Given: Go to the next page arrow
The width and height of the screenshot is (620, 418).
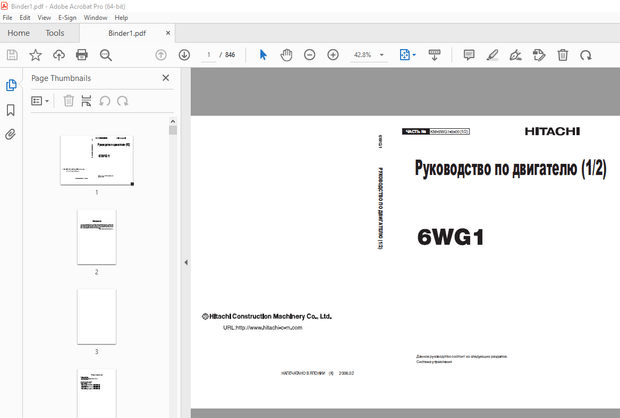Looking at the screenshot, I should (x=184, y=55).
